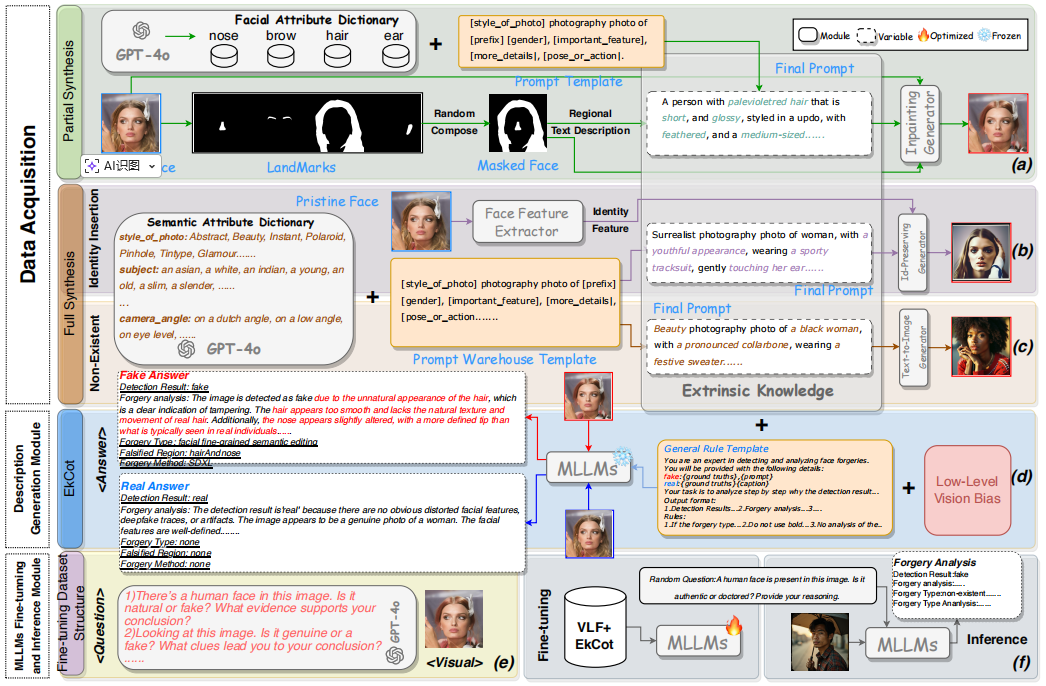Enable the Low-Level Vision Bias block
The image size is (1046, 686).
coord(966,490)
